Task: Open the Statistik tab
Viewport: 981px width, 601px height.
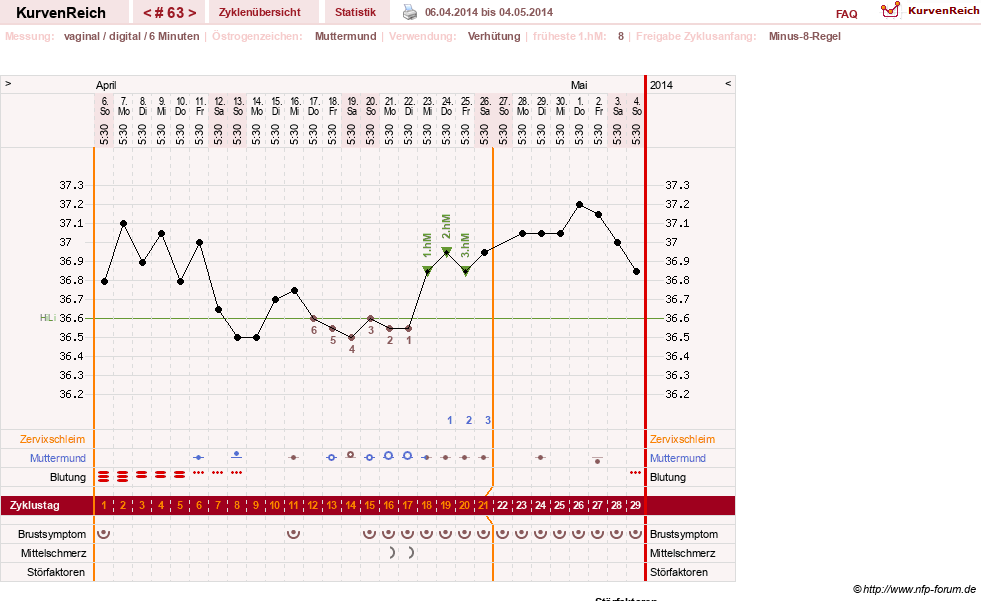Action: tap(355, 12)
